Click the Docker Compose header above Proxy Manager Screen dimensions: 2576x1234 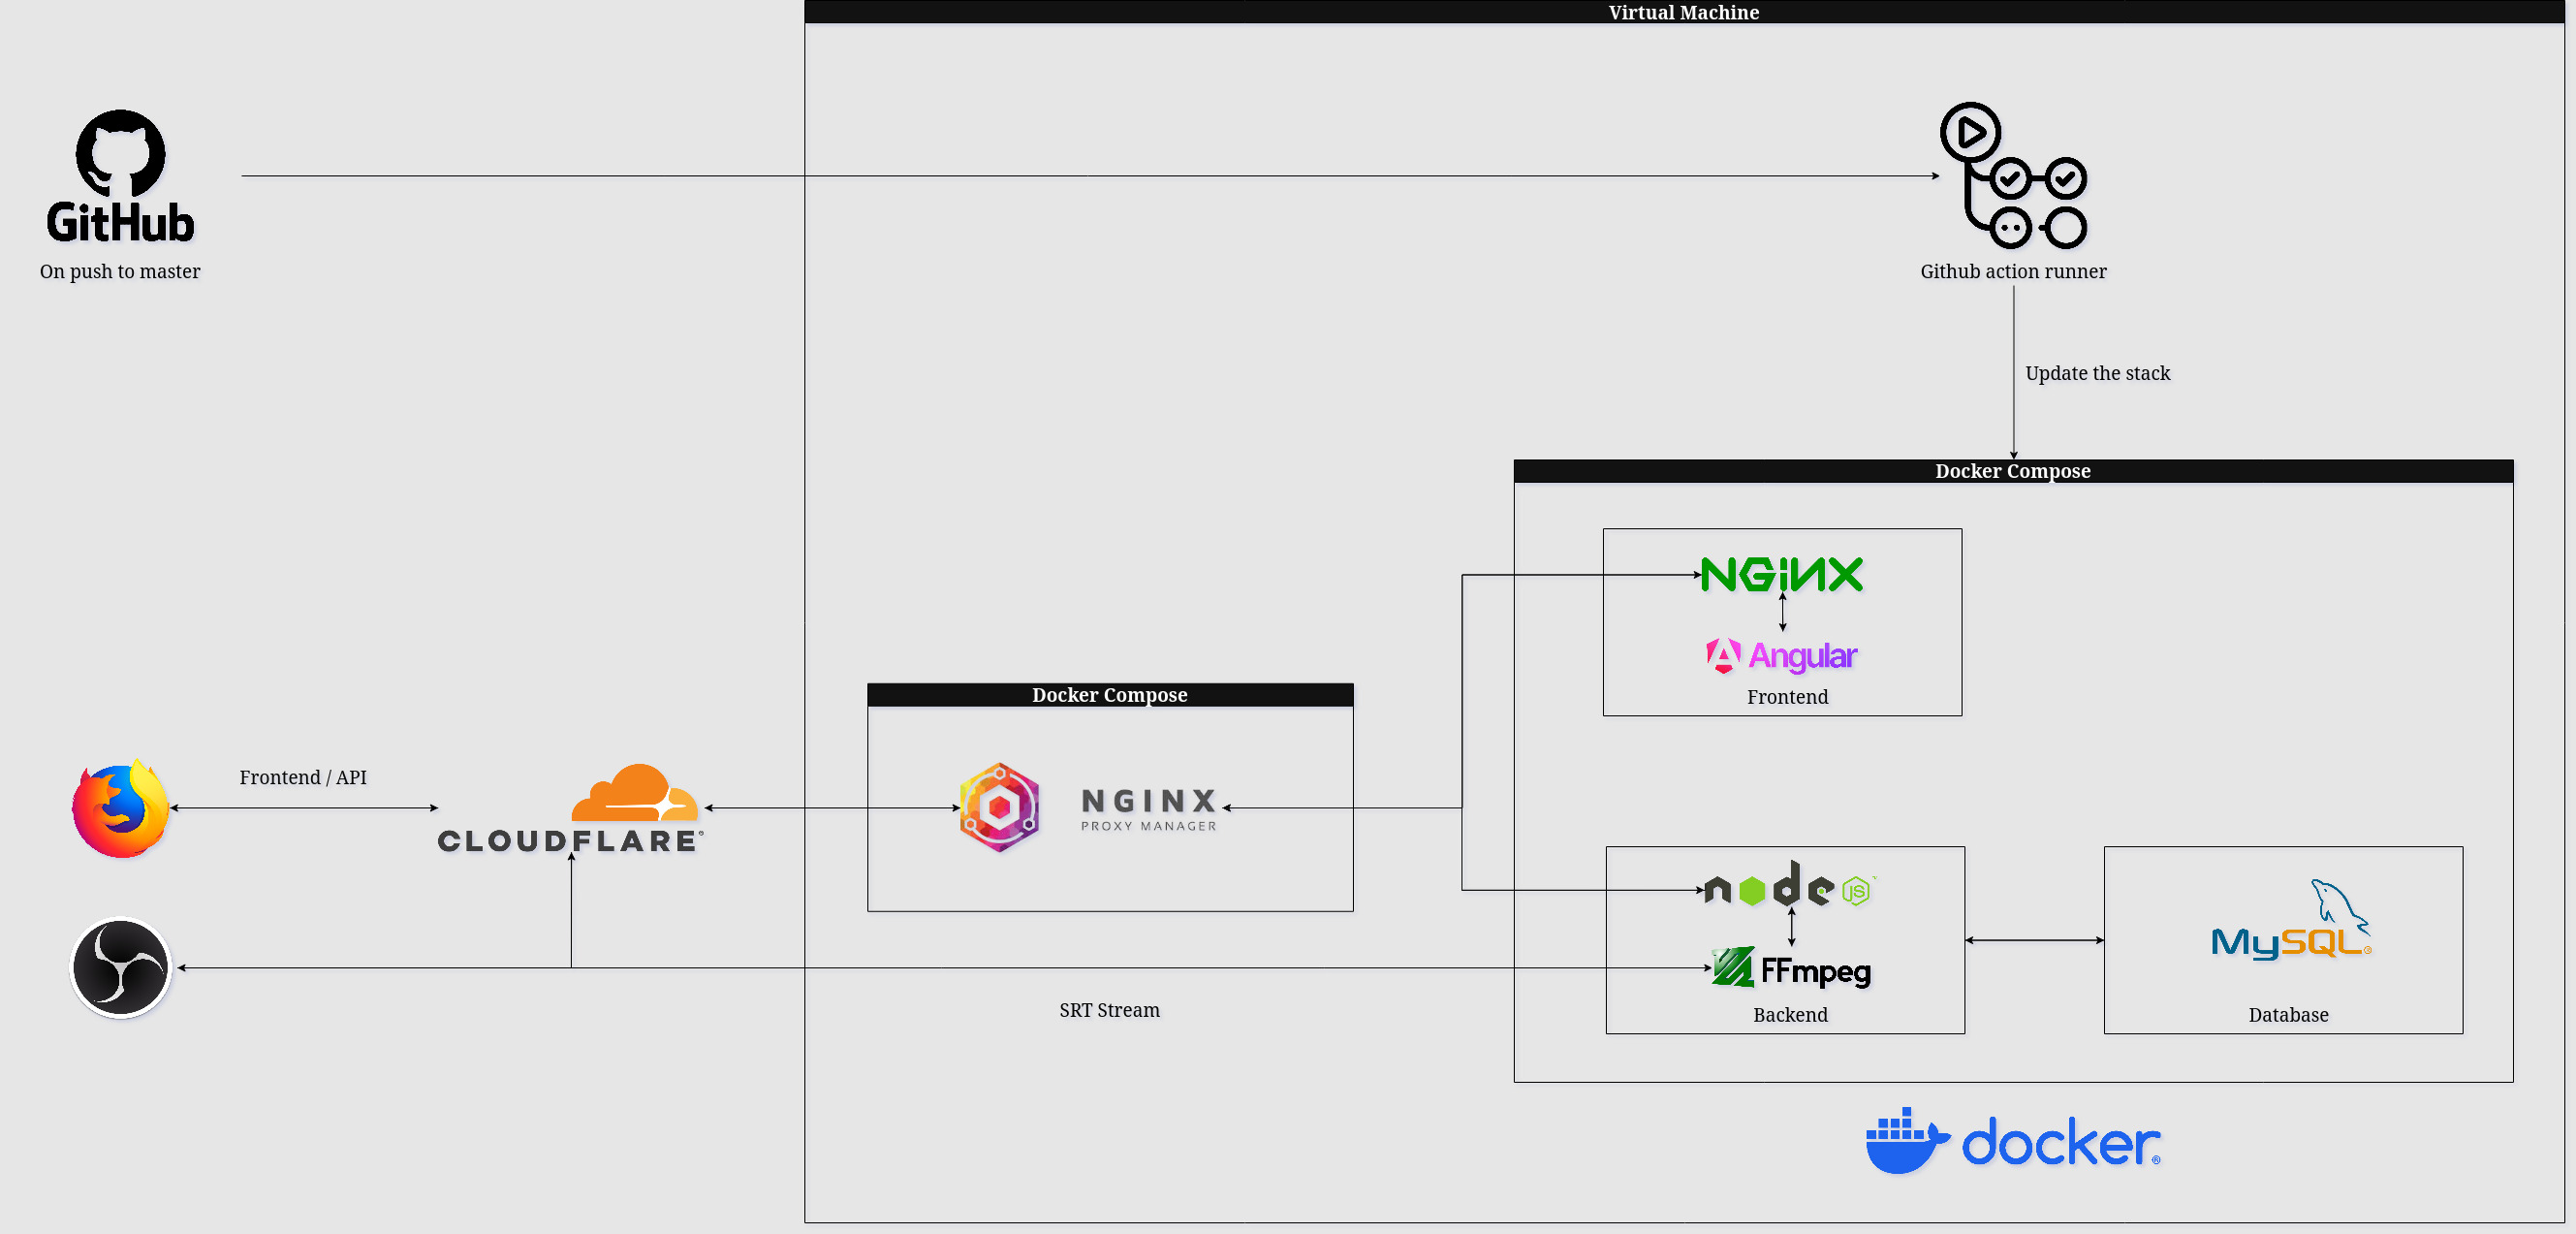pyautogui.click(x=1110, y=695)
